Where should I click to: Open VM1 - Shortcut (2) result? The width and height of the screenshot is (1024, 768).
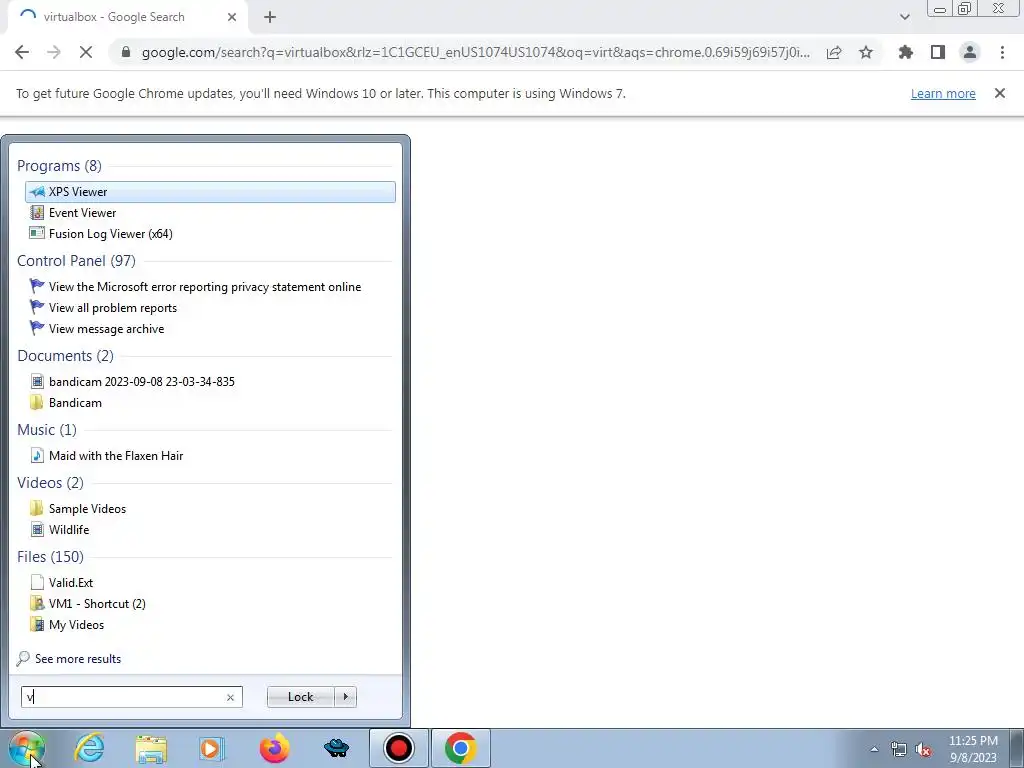click(x=97, y=603)
